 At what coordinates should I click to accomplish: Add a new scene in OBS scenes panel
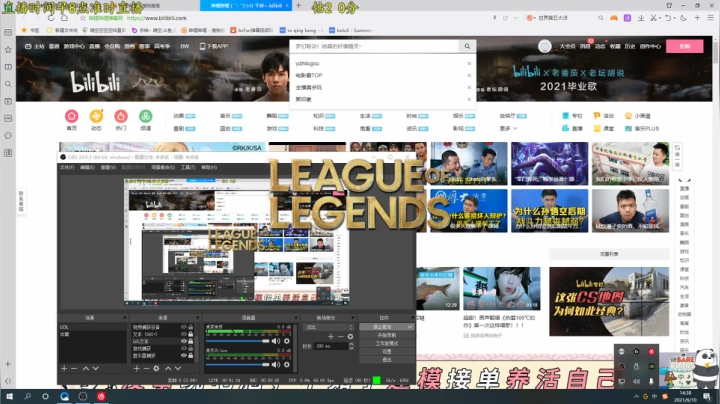point(64,368)
